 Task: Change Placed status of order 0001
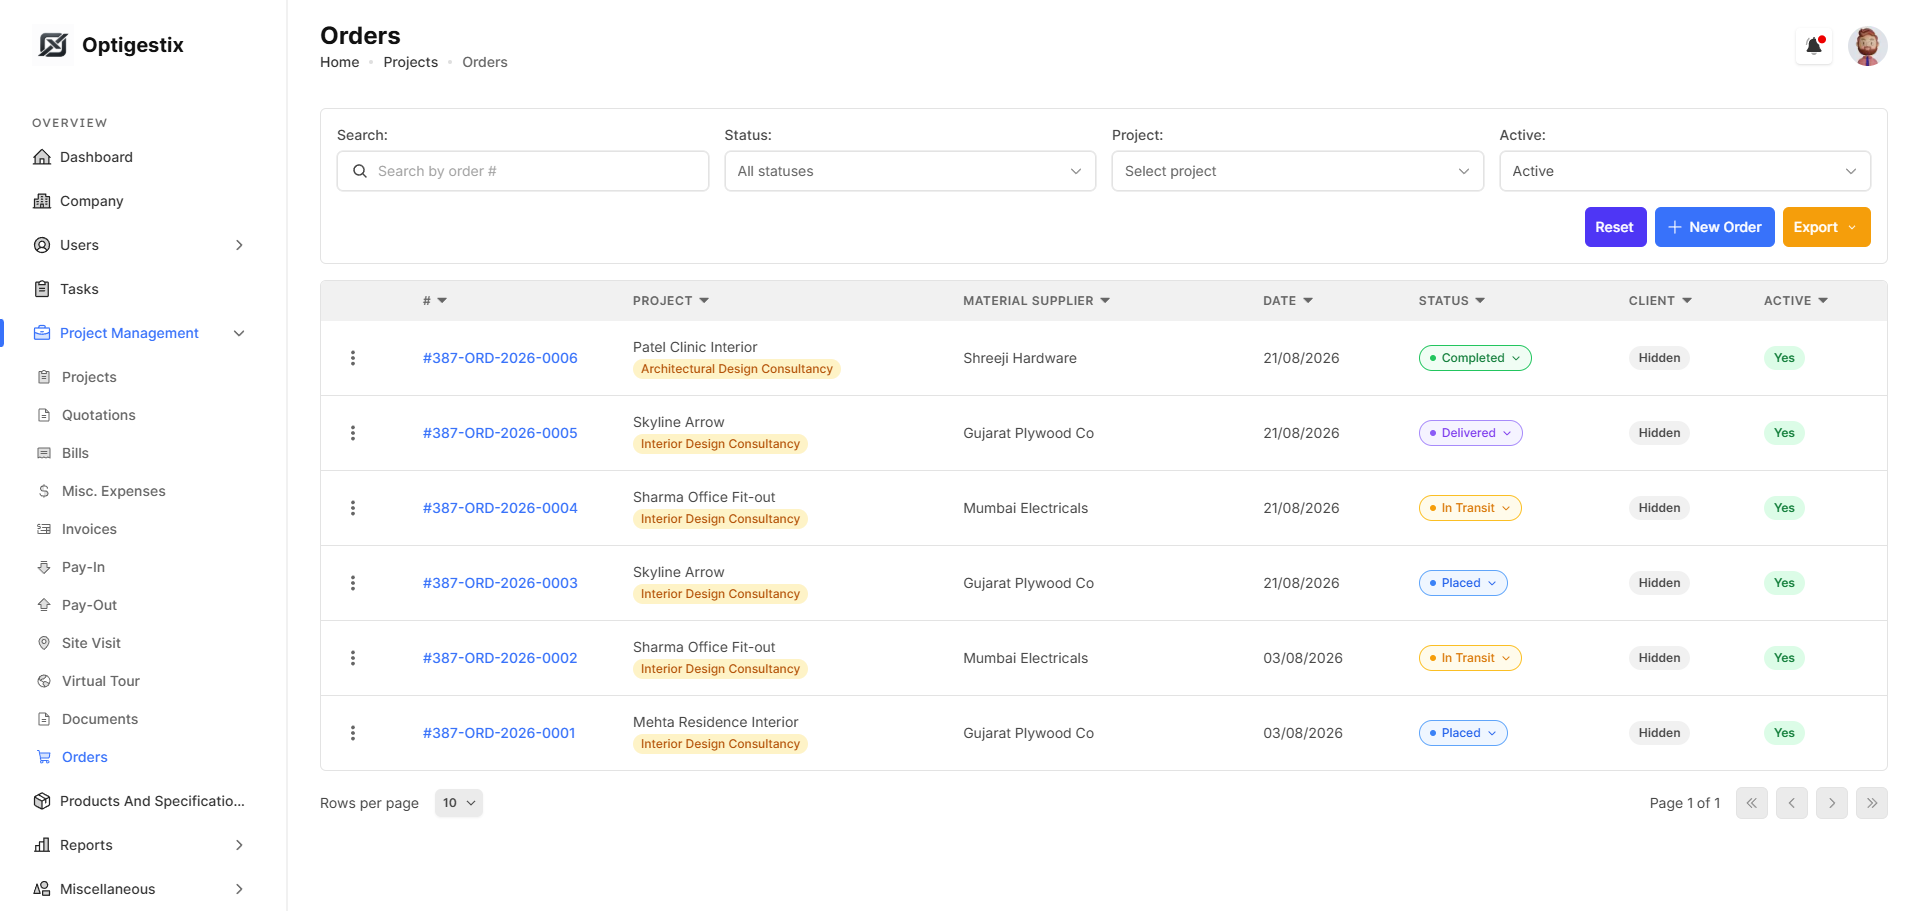coord(1463,733)
